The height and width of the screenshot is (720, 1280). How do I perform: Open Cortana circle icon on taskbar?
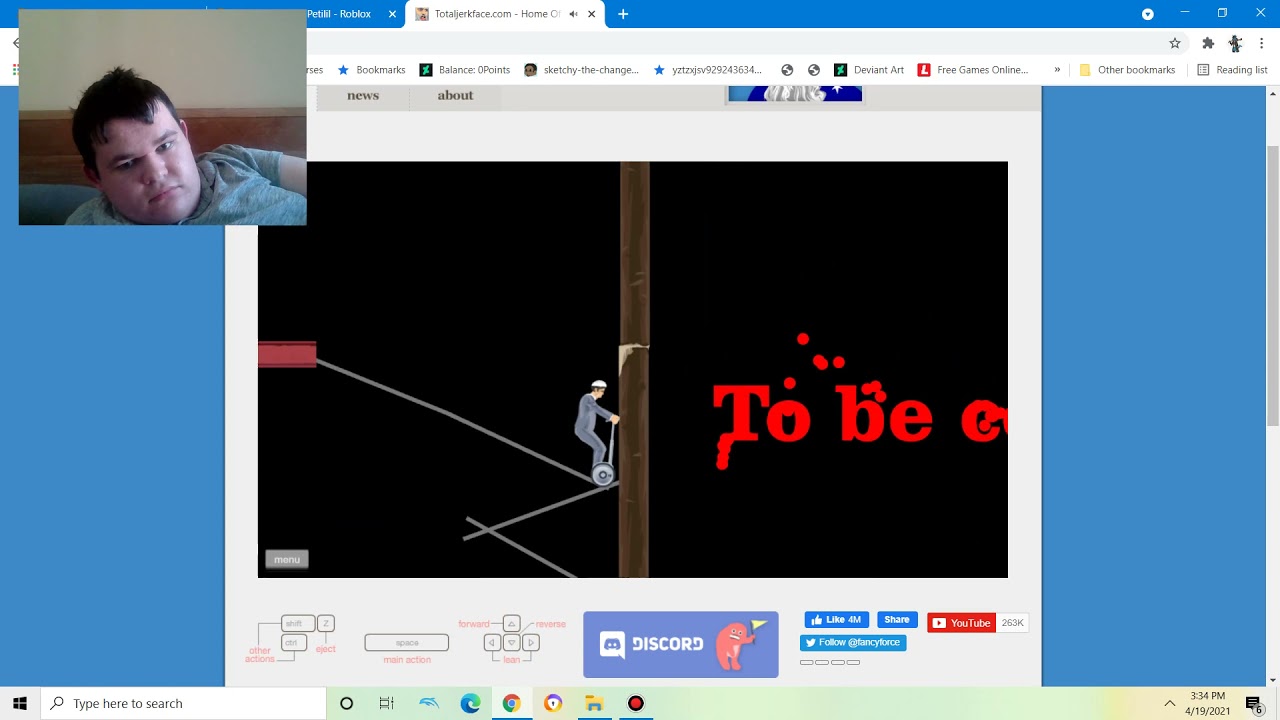tap(346, 703)
